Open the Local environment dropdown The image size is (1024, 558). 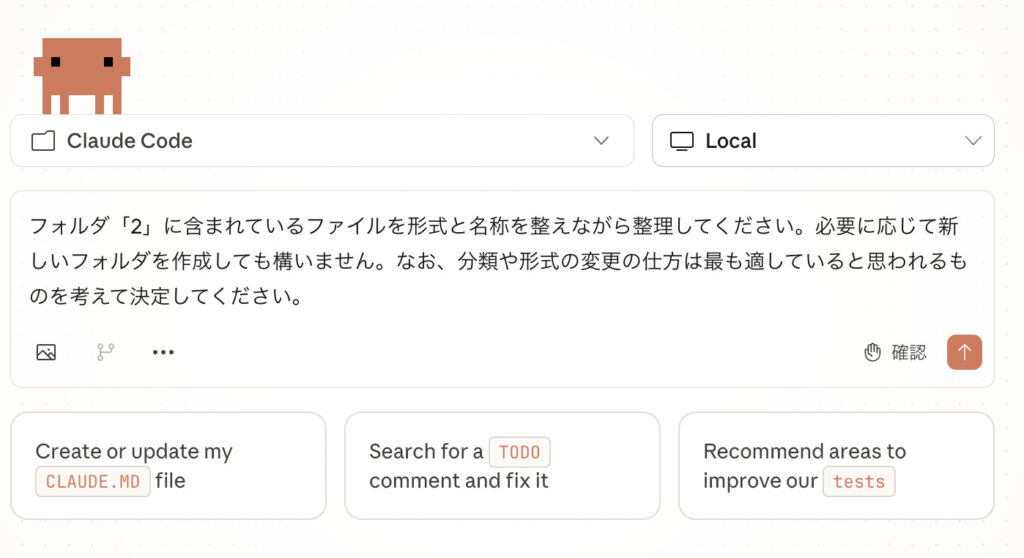822,141
